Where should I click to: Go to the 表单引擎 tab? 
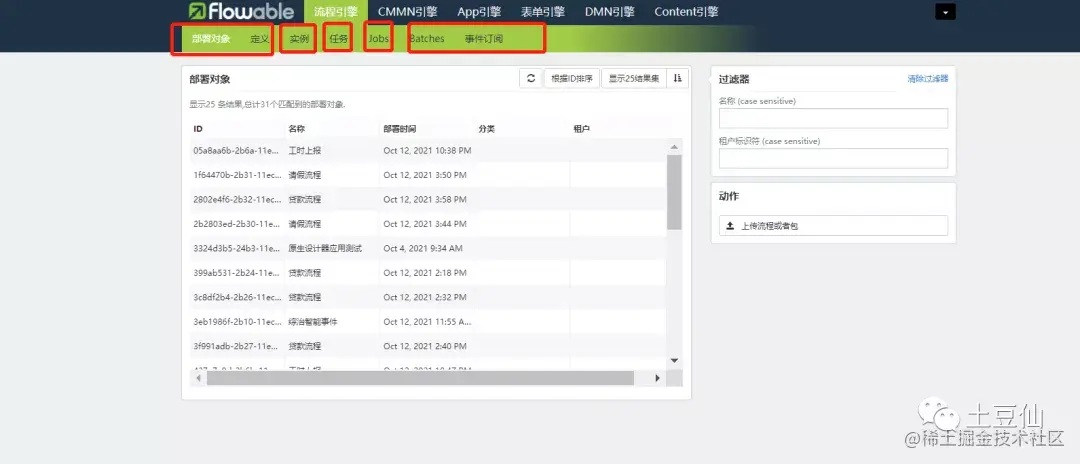click(543, 12)
